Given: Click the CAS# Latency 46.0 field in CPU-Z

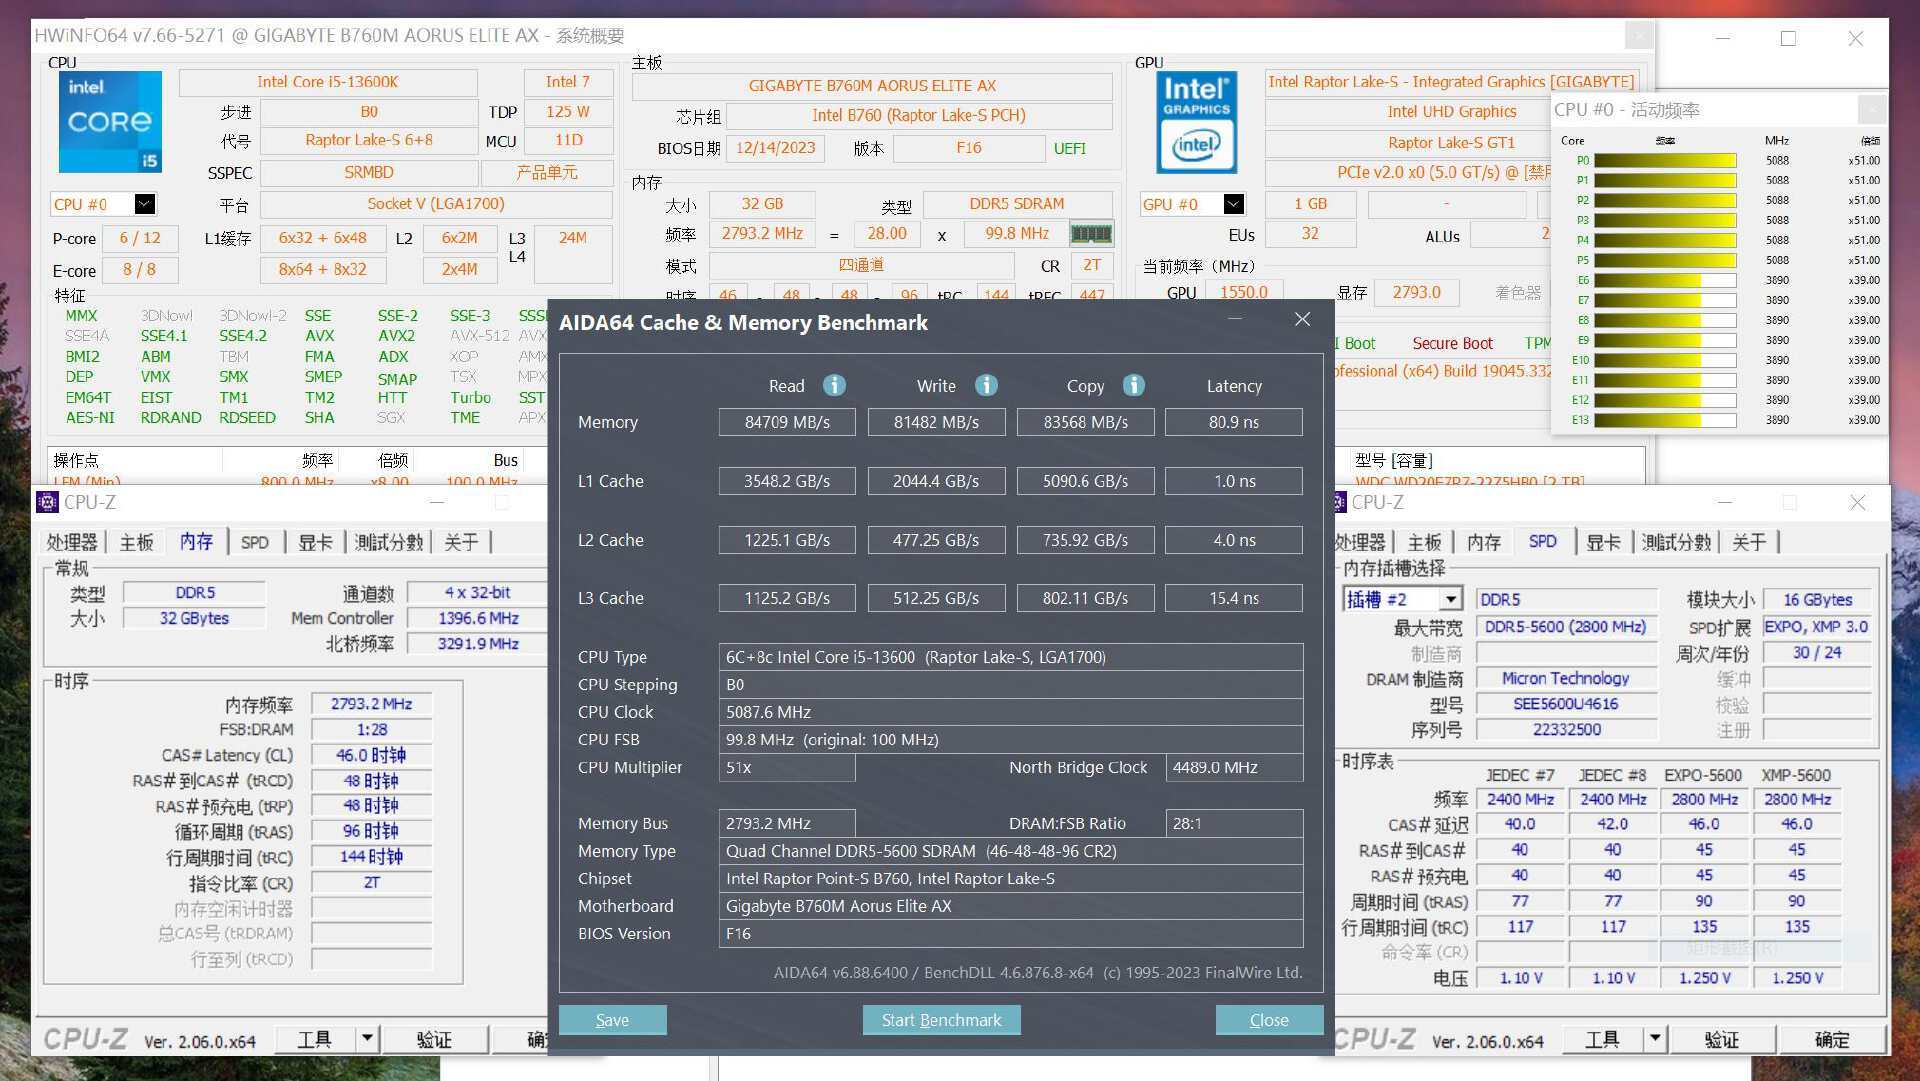Looking at the screenshot, I should click(371, 755).
